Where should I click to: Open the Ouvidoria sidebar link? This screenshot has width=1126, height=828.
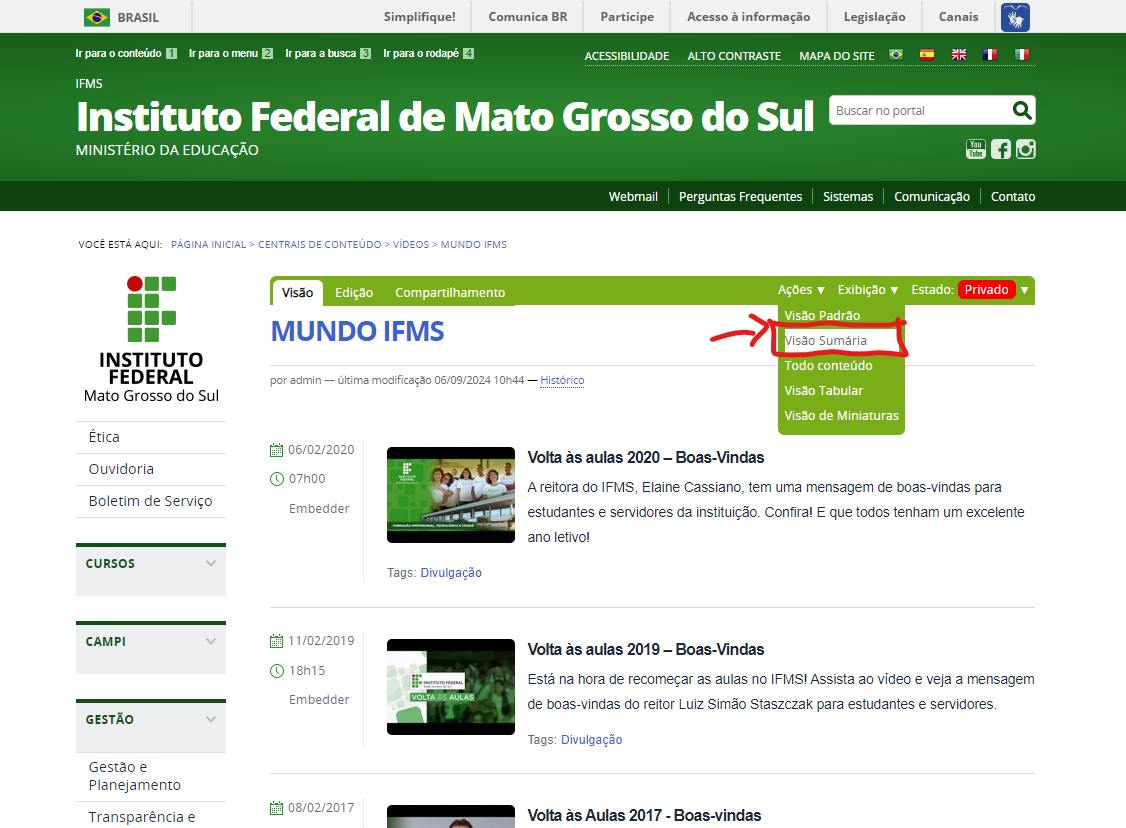pos(121,468)
